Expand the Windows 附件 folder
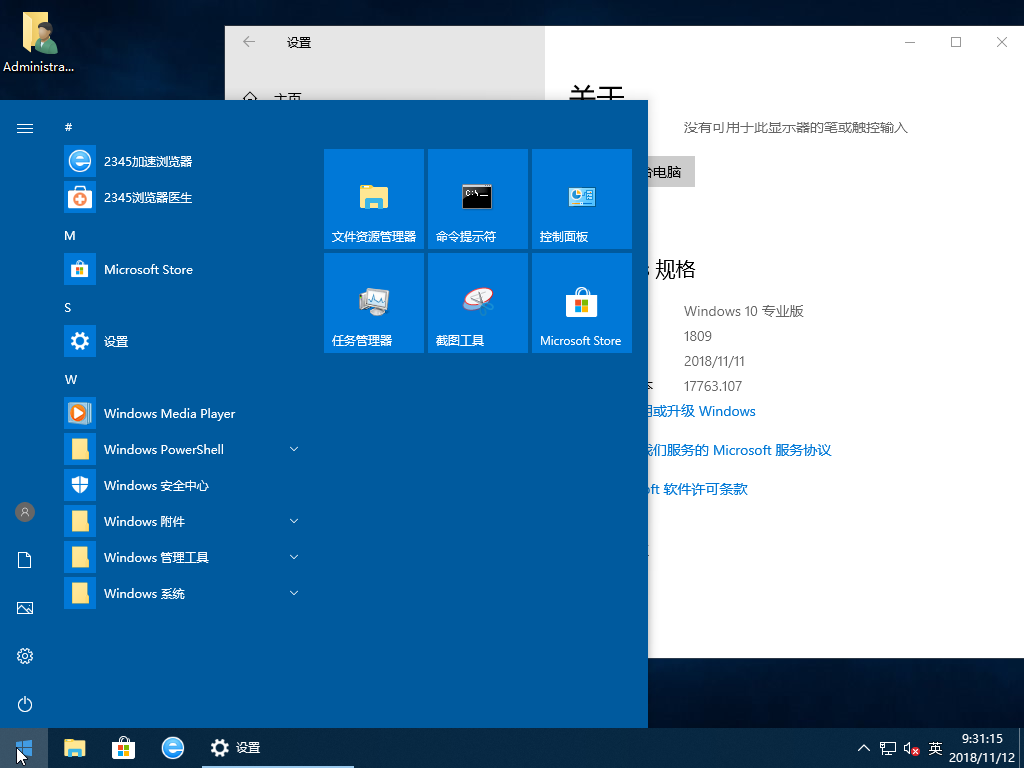The height and width of the screenshot is (768, 1024). point(294,521)
